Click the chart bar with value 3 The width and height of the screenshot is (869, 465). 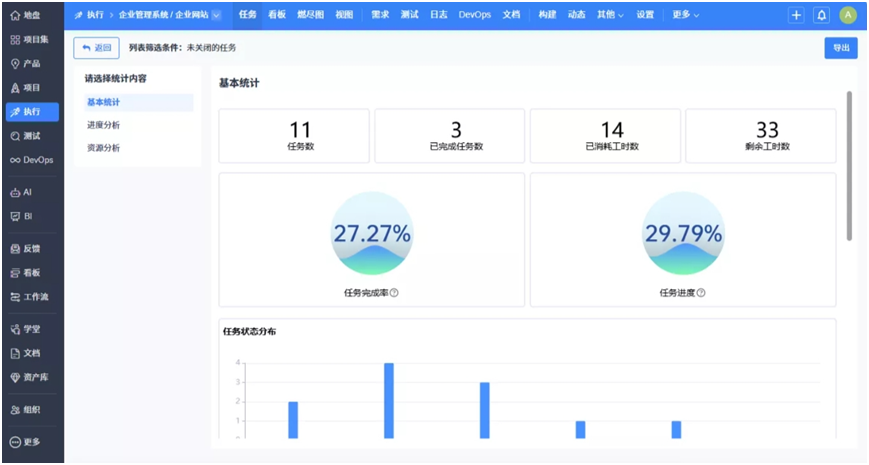pos(485,410)
